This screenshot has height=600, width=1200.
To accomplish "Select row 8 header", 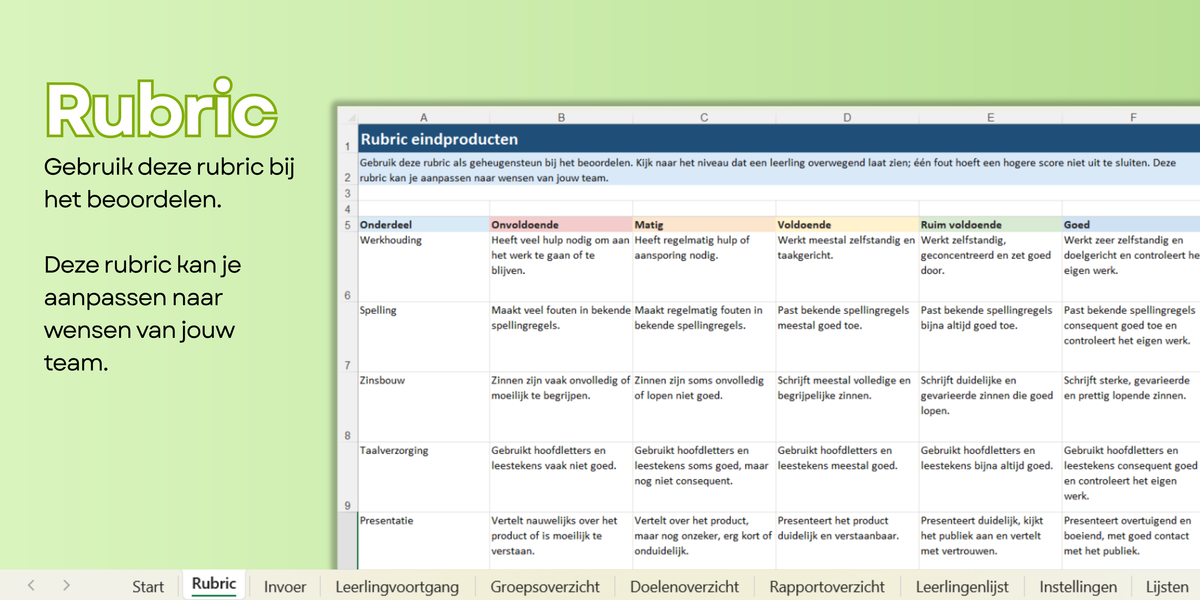I will 347,407.
